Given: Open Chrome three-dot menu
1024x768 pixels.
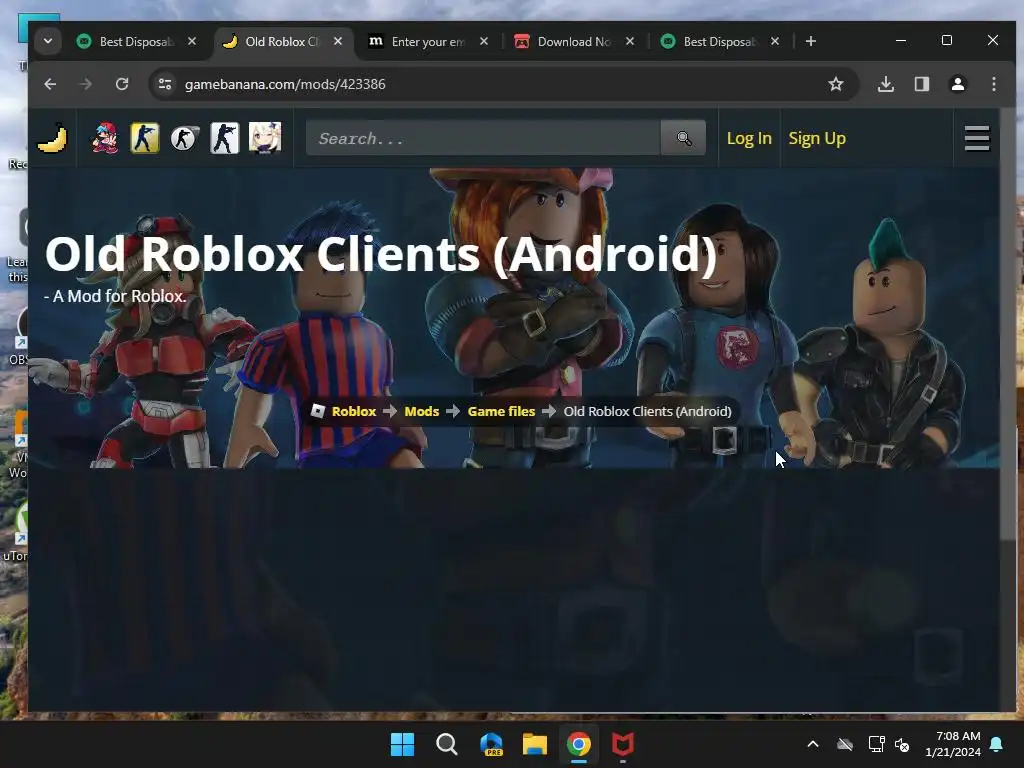Looking at the screenshot, I should pyautogui.click(x=993, y=84).
